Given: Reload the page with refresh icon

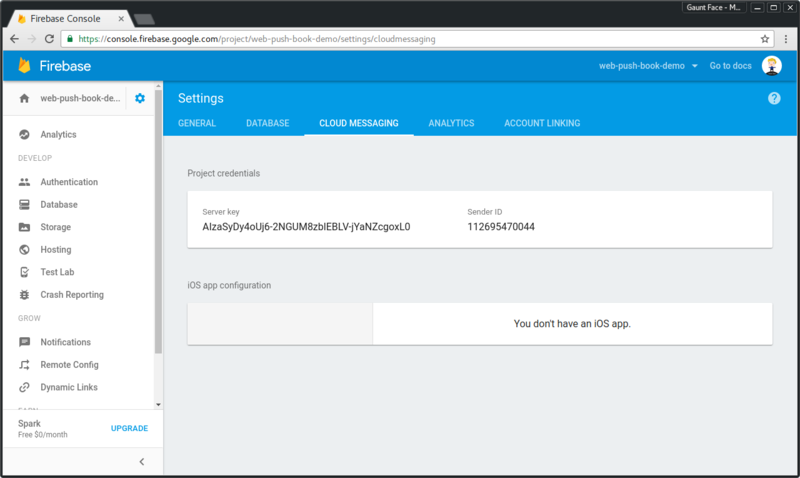Looking at the screenshot, I should click(49, 39).
